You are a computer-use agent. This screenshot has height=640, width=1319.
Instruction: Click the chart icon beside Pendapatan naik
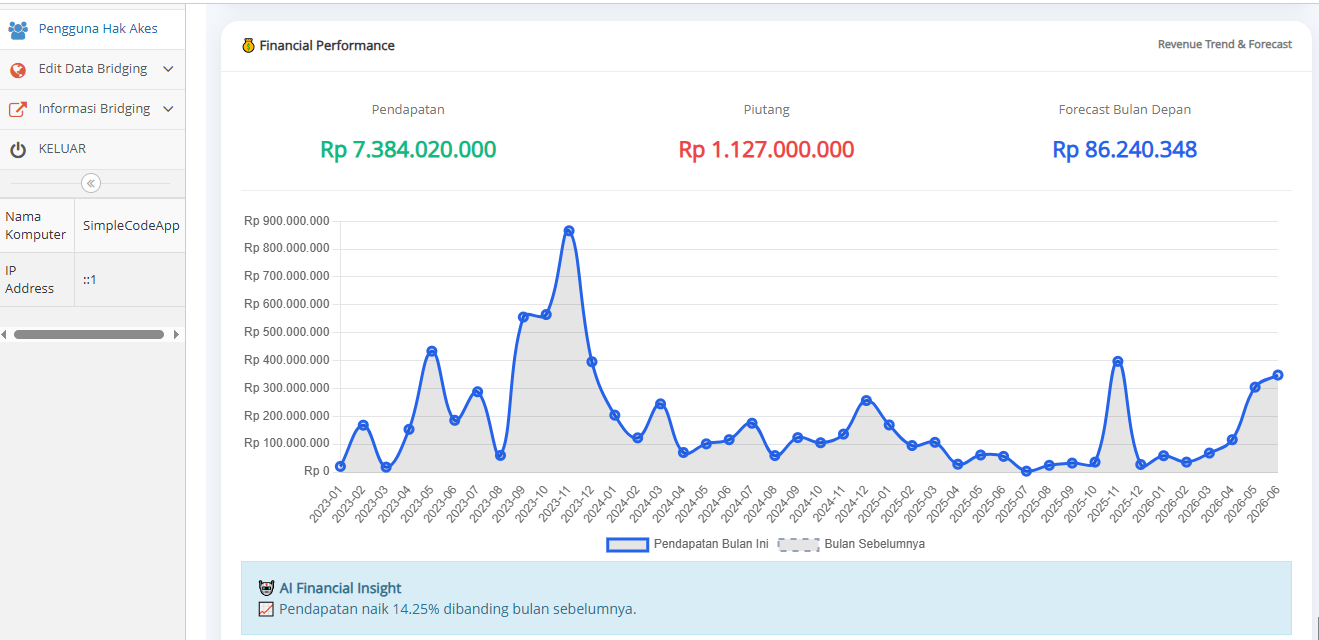[266, 609]
